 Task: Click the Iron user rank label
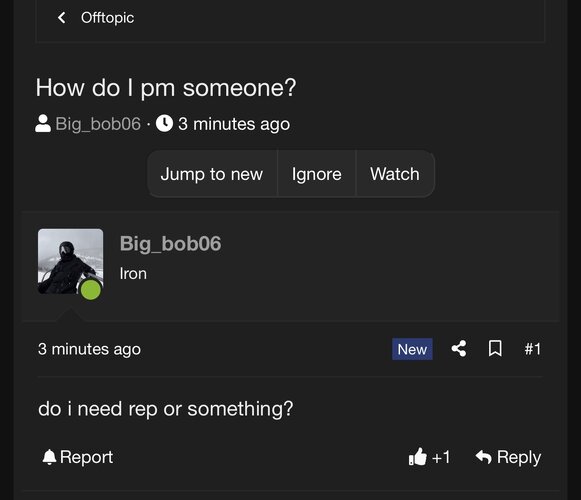133,274
